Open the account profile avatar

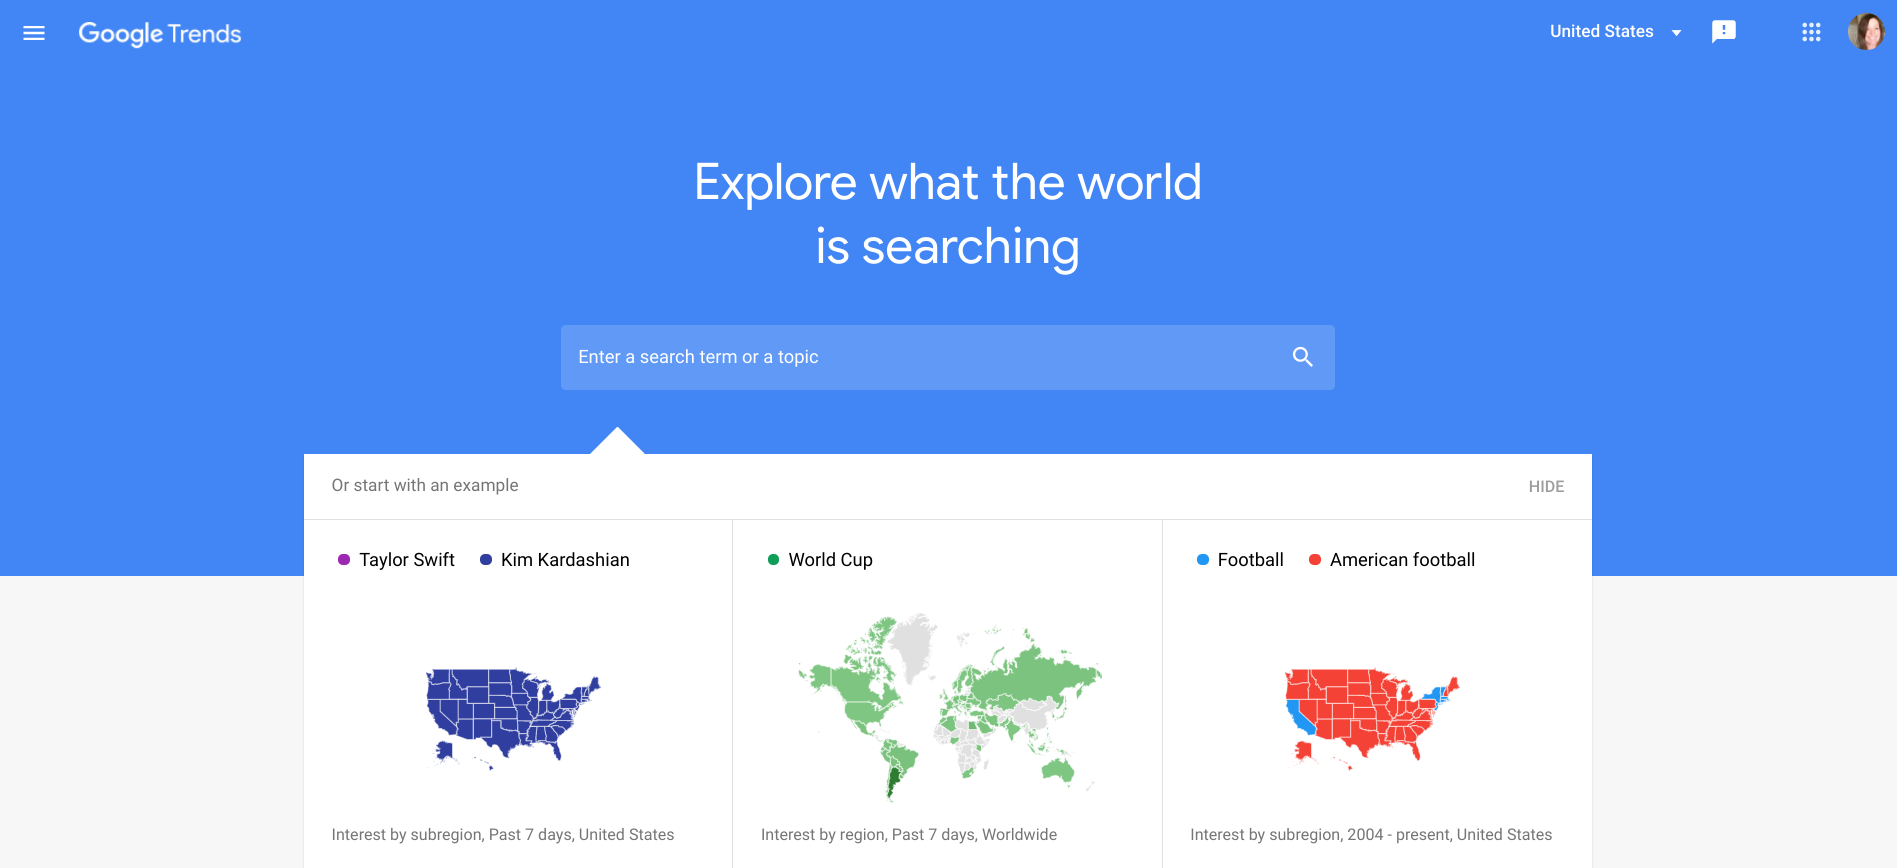click(x=1866, y=32)
